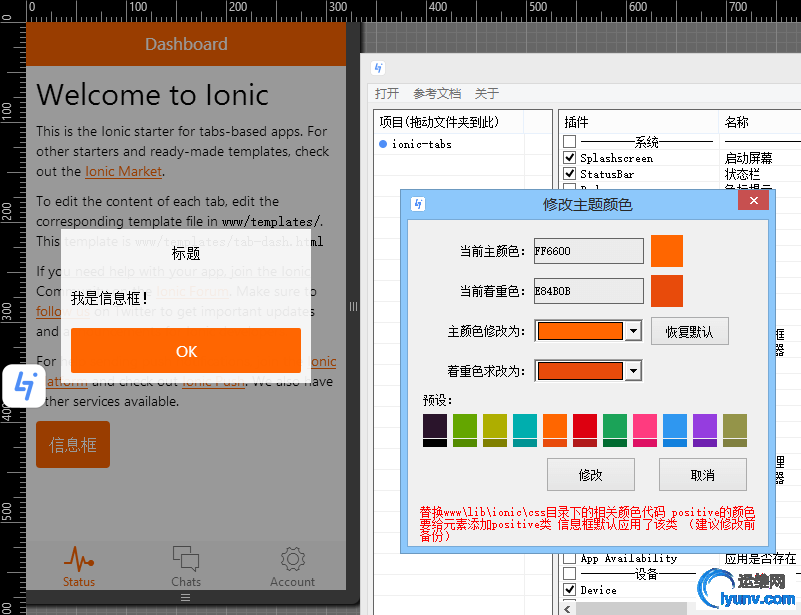This screenshot has width=801, height=615.
Task: Select the ionic-tabs project
Action: (x=422, y=145)
